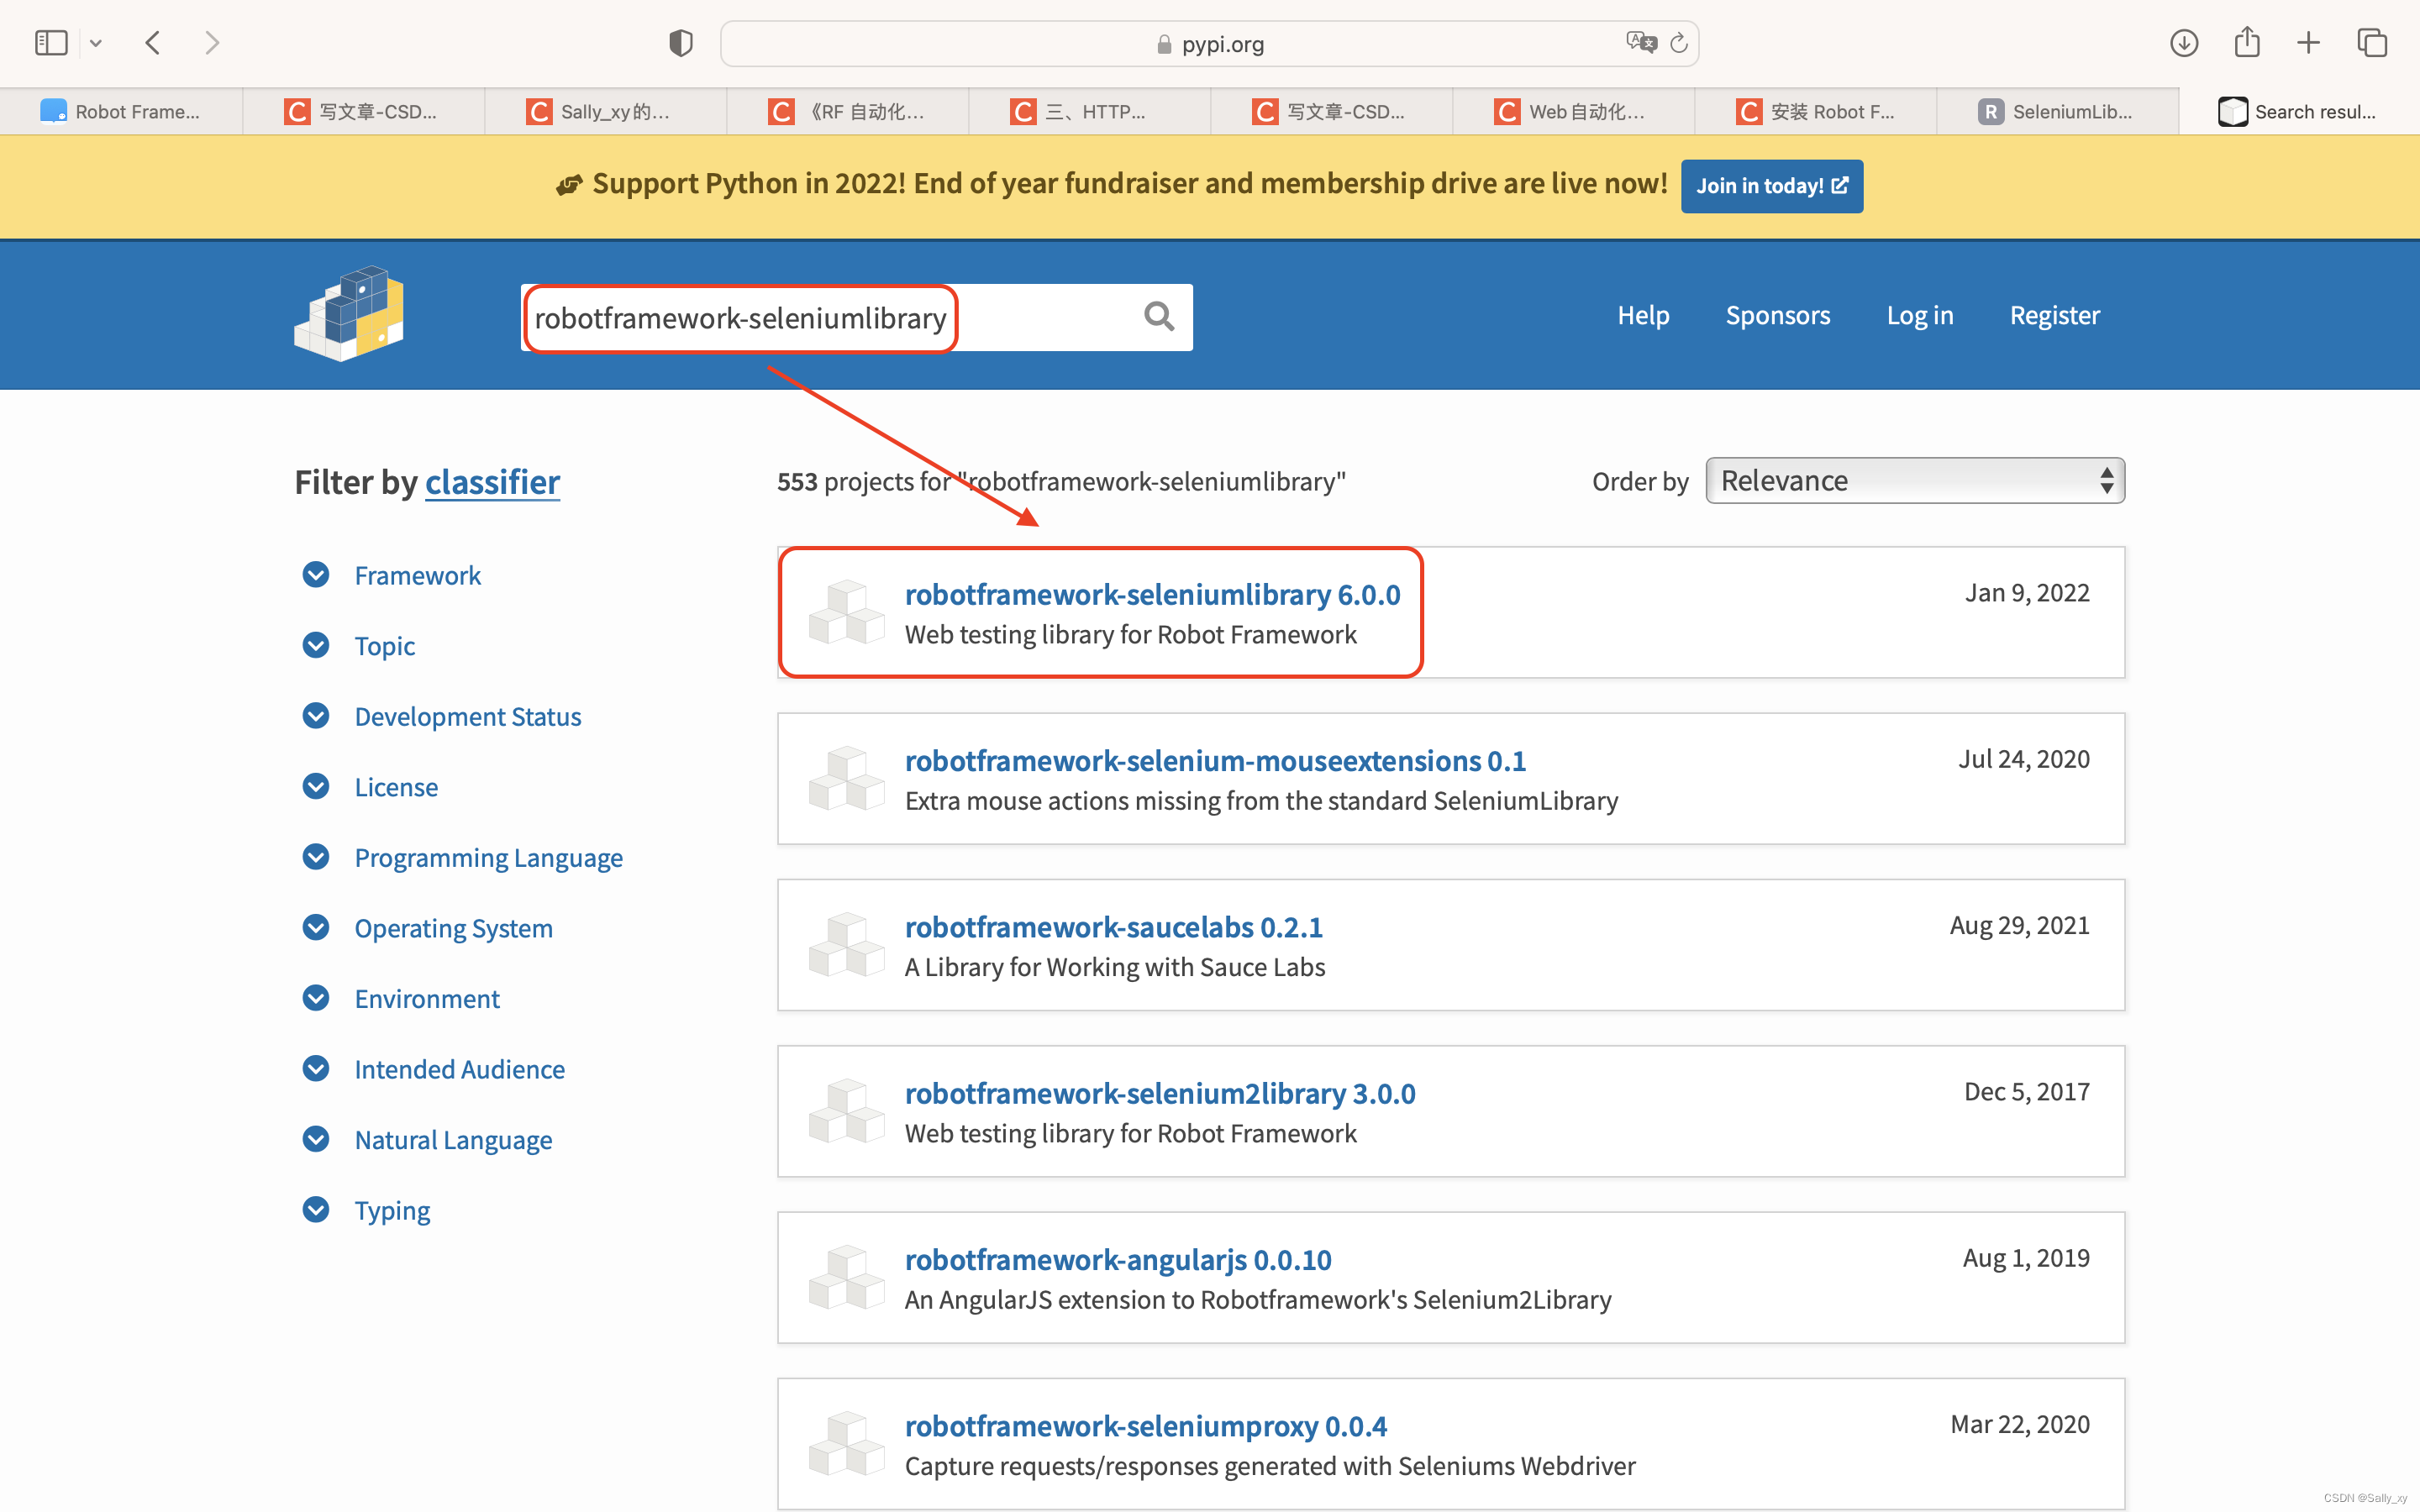This screenshot has width=2420, height=1512.
Task: Click the Register link
Action: (2054, 315)
